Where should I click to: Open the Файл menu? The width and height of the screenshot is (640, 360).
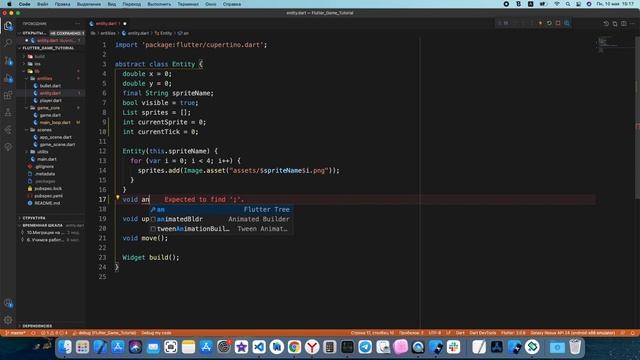[x=43, y=4]
